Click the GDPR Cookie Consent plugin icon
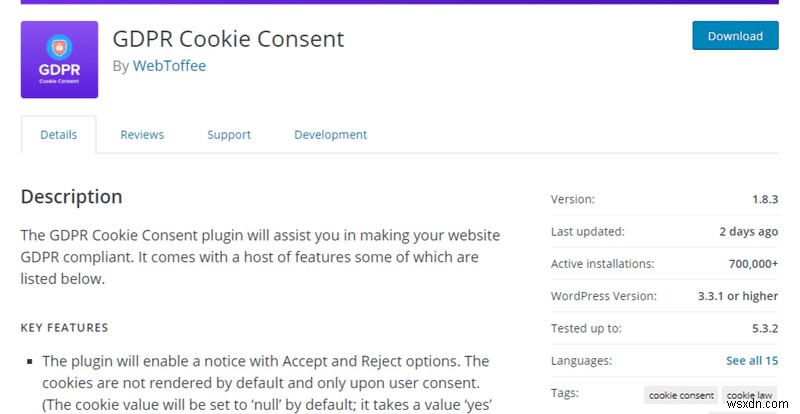This screenshot has height=414, width=800. [59, 59]
